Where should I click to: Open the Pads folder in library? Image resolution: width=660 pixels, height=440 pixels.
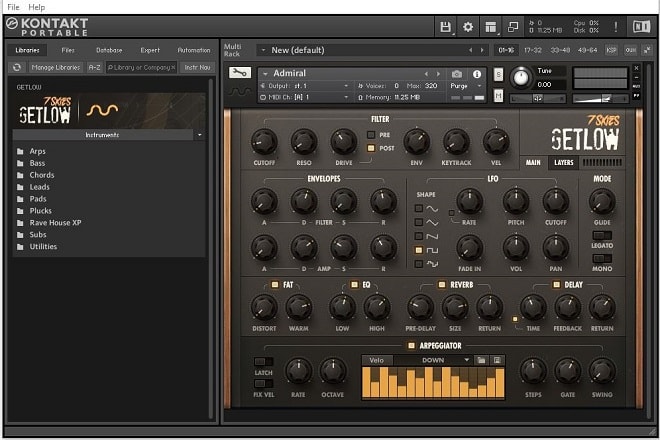[38, 199]
